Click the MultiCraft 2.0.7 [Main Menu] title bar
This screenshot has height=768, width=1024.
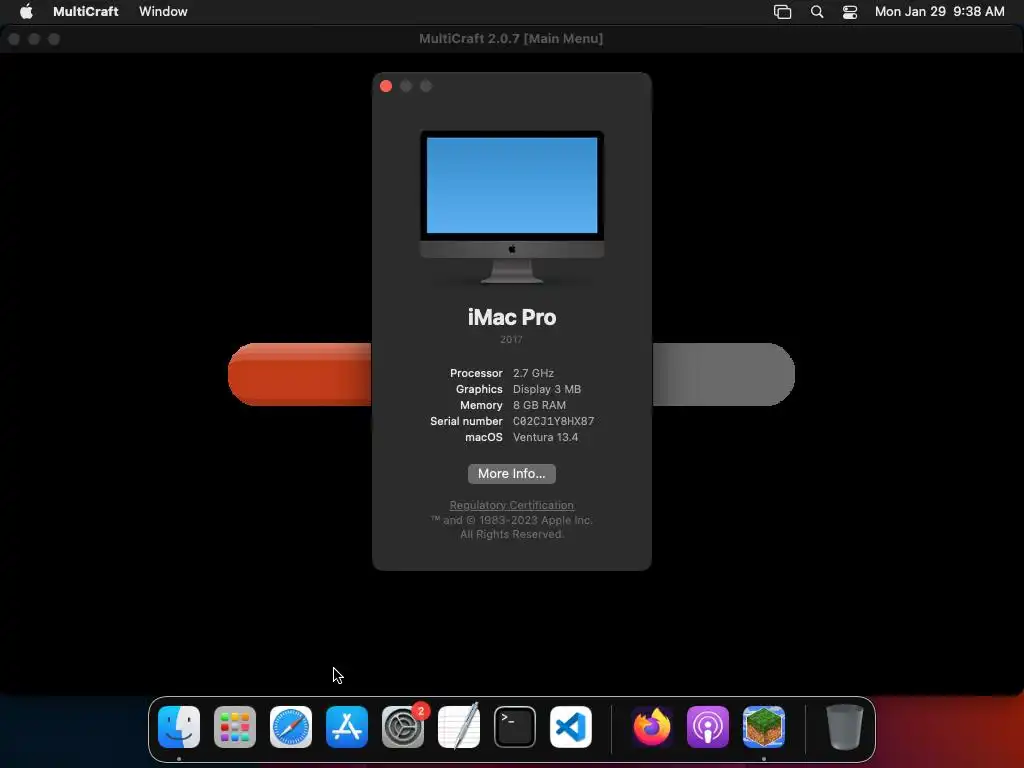coord(511,39)
